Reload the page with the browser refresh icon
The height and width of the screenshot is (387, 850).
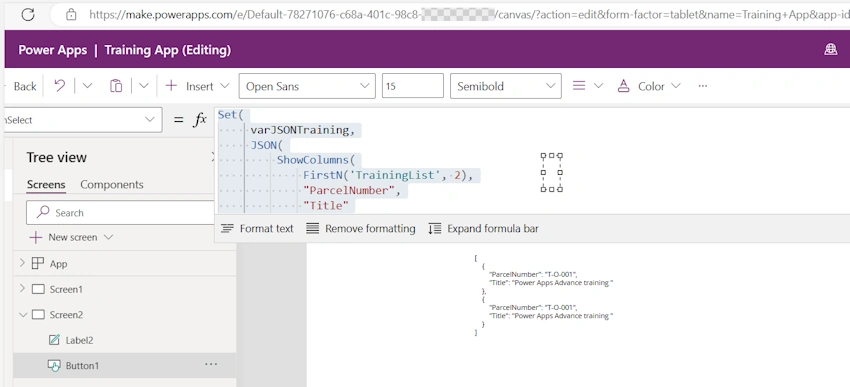(28, 15)
